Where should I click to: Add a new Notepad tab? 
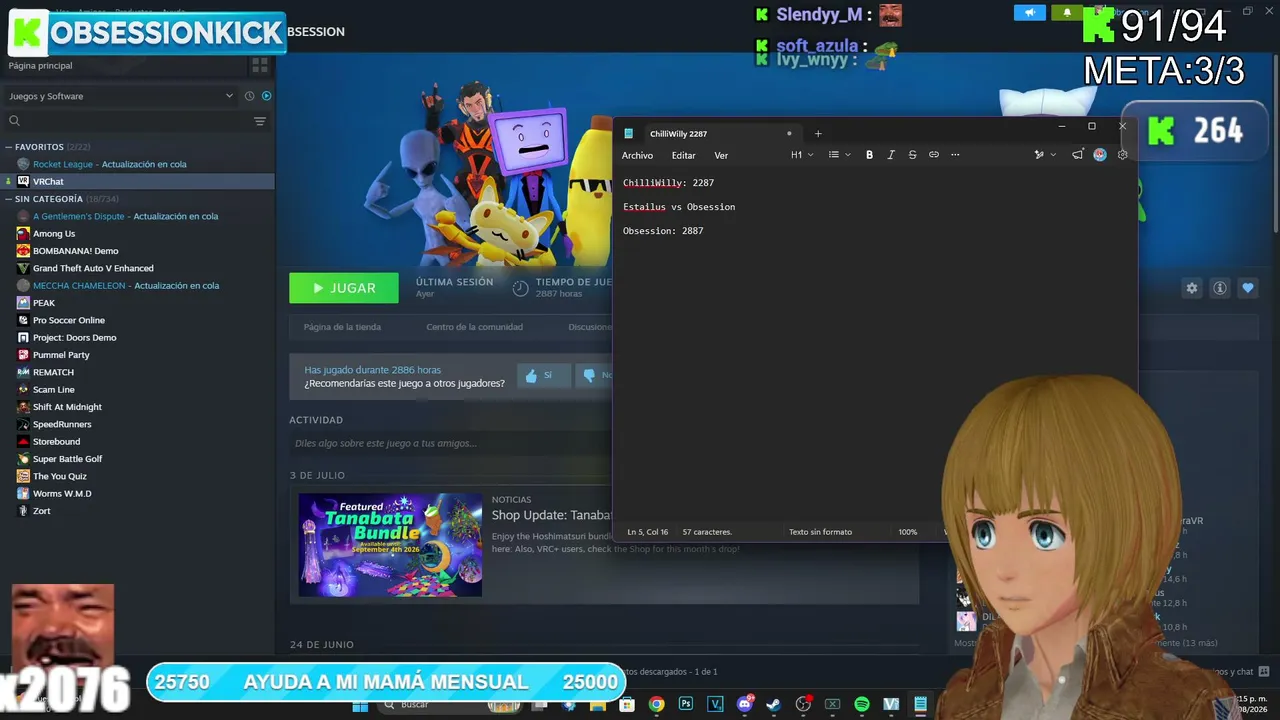pyautogui.click(x=818, y=133)
